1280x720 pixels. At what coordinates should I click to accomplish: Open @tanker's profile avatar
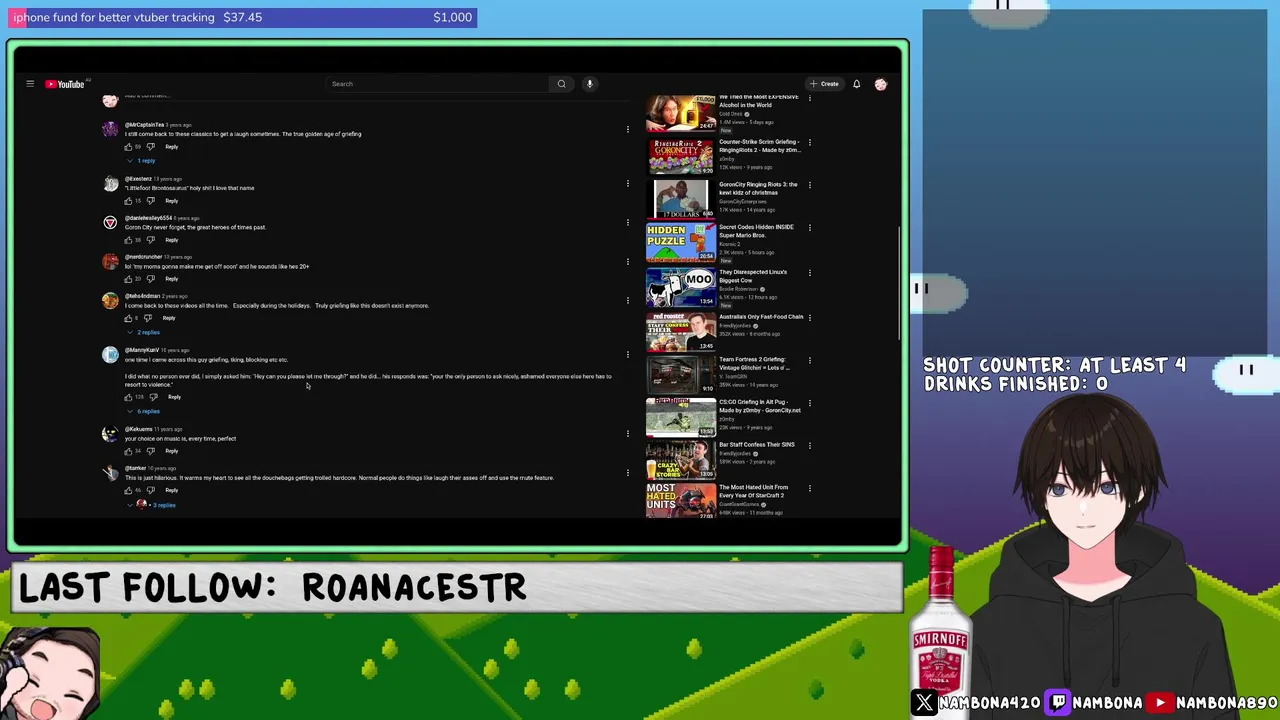coord(110,472)
